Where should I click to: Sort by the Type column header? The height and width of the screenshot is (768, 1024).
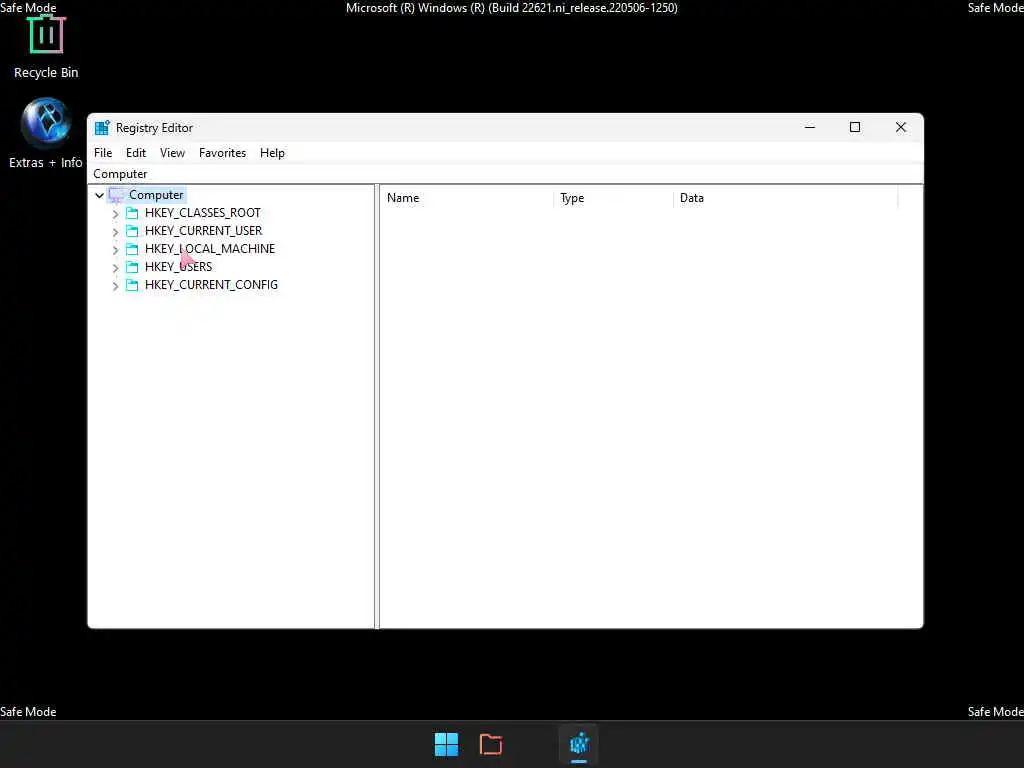pyautogui.click(x=613, y=198)
